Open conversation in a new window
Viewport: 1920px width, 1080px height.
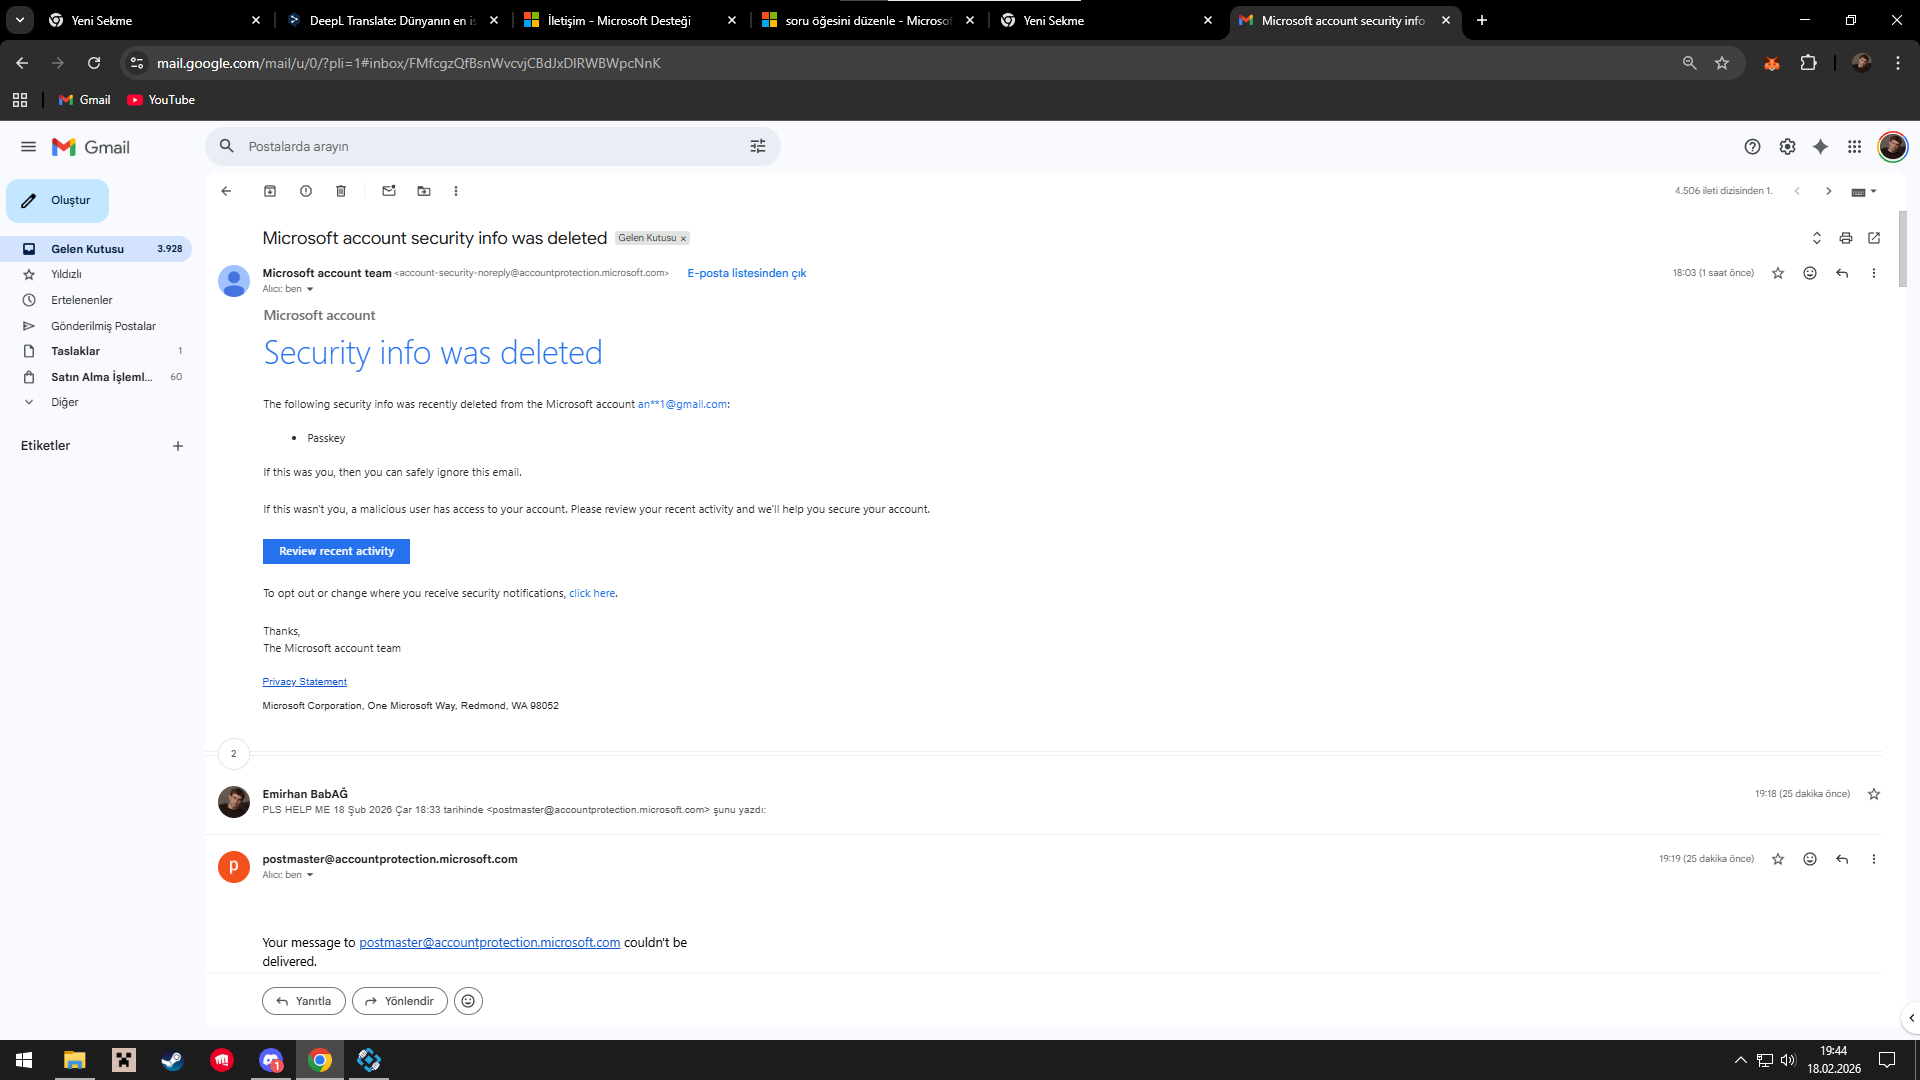click(x=1874, y=238)
